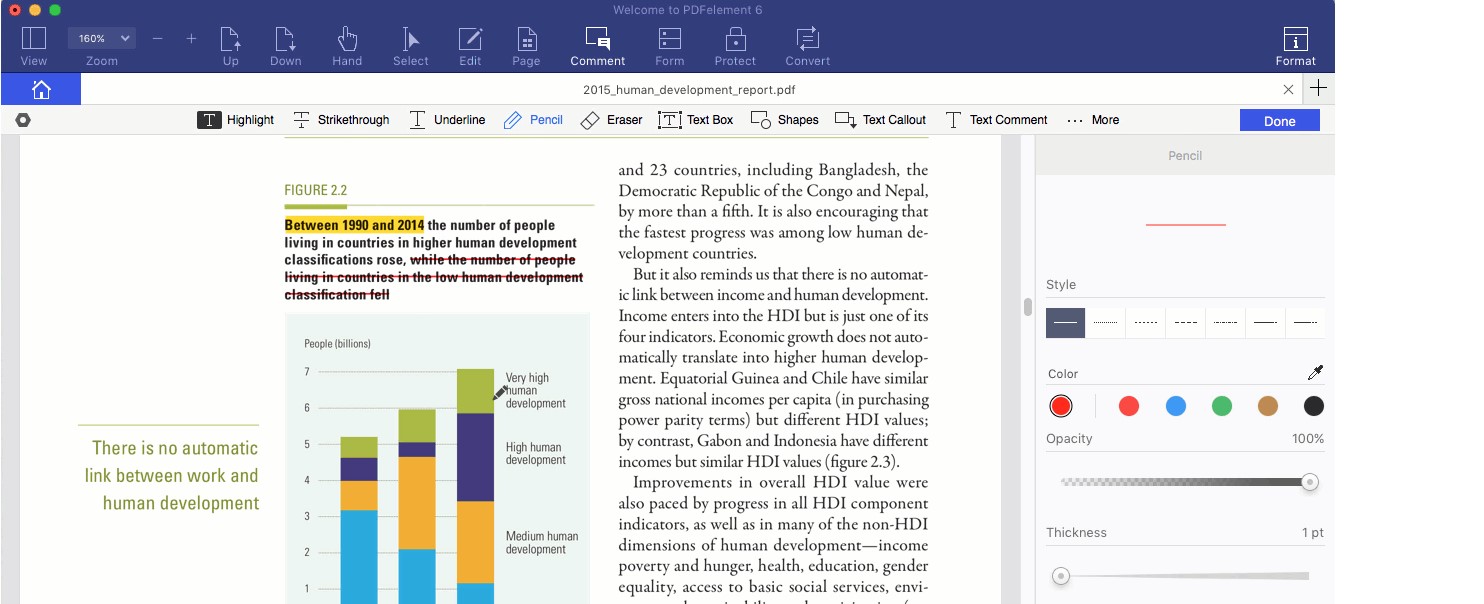Open a new document tab
Screen dimensions: 1484x604
pos(1318,88)
